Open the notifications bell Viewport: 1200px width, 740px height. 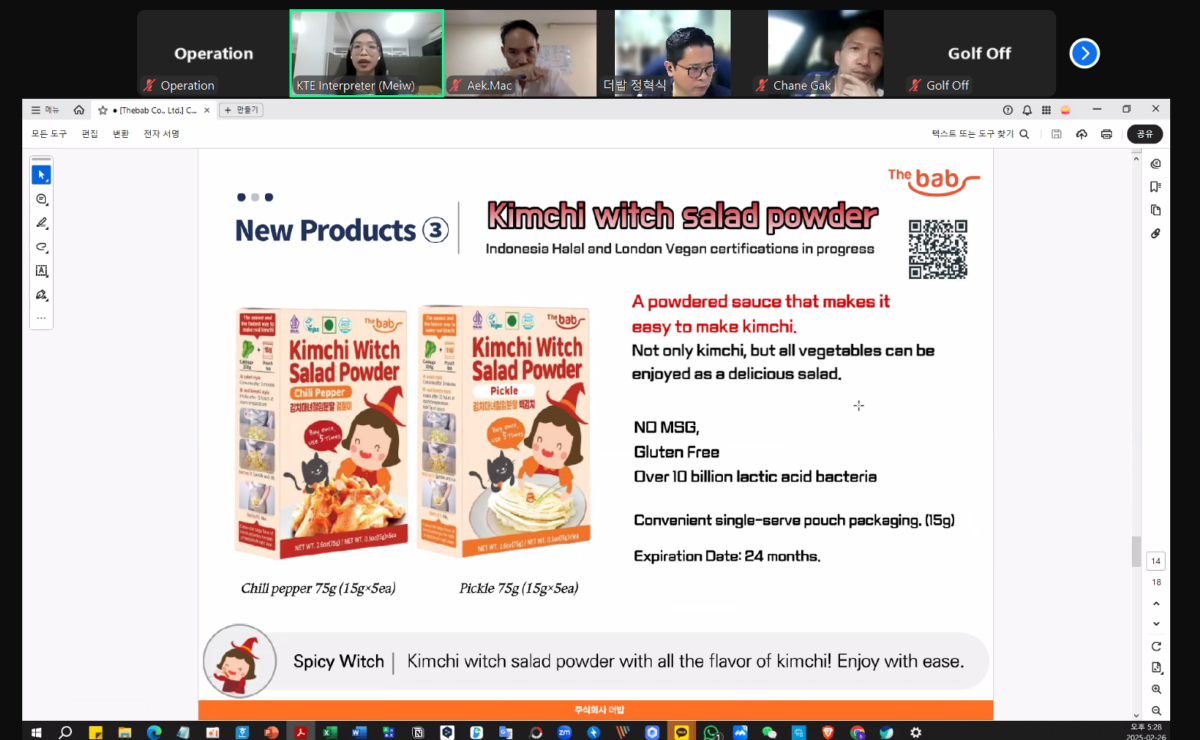[1027, 110]
